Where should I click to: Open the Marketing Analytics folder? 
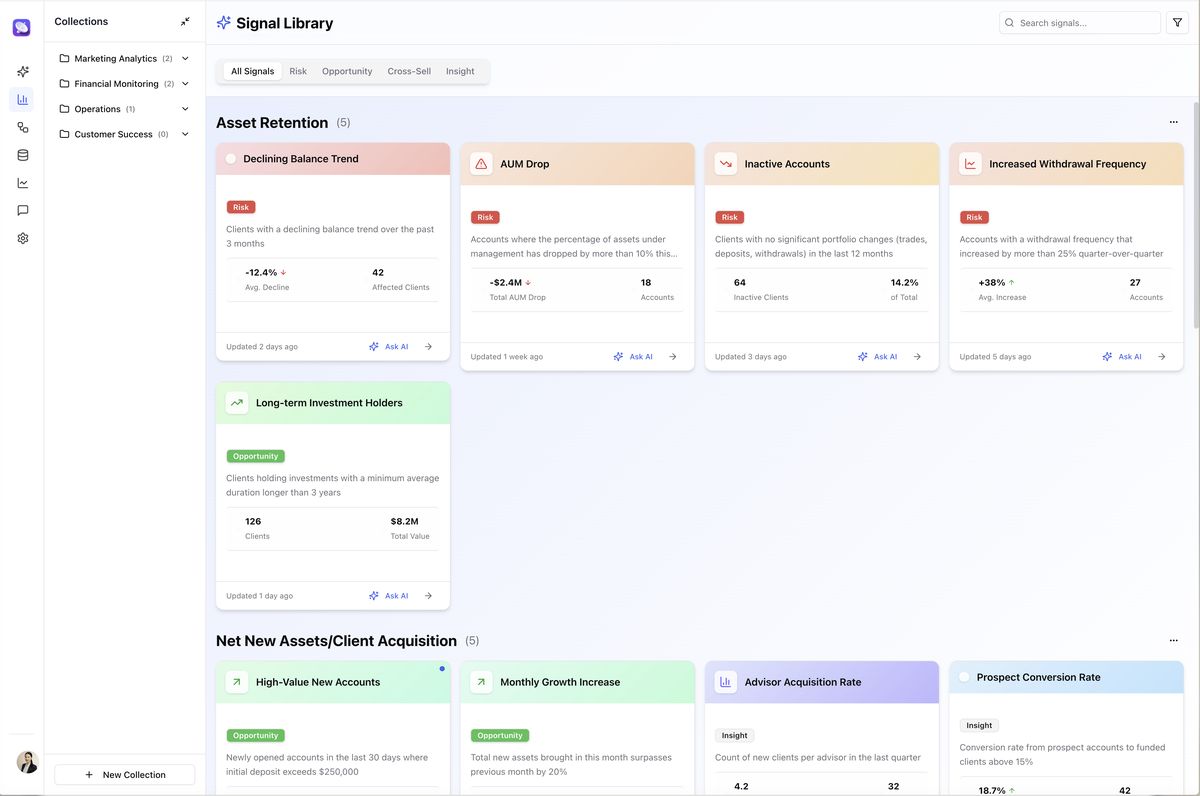point(115,58)
